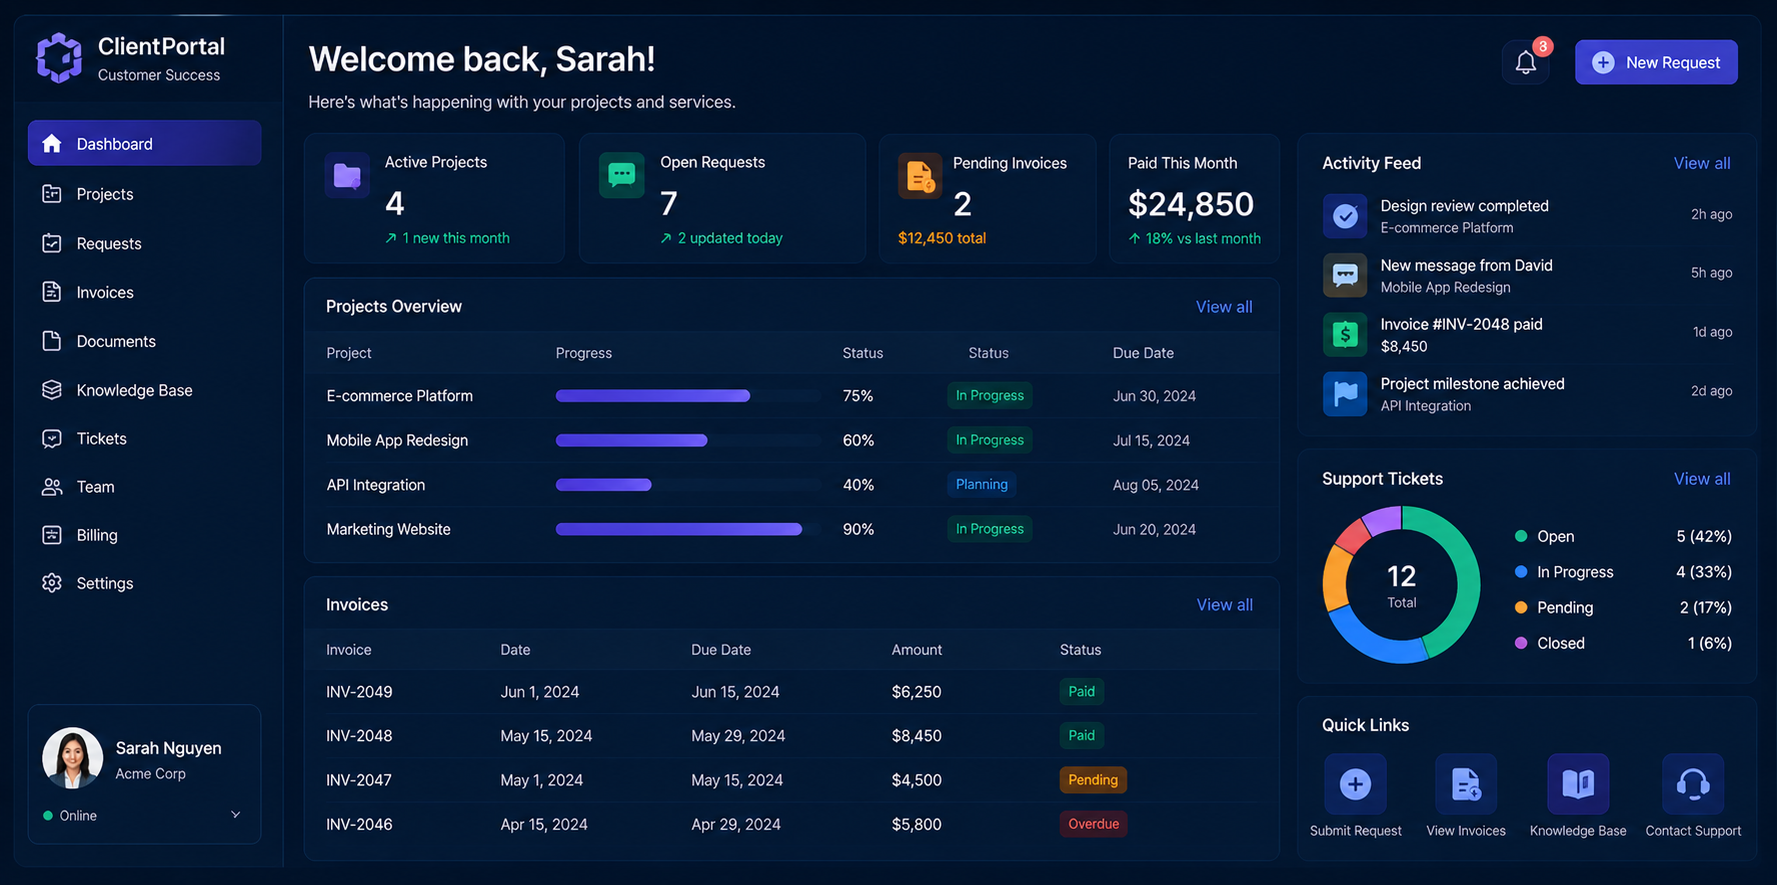Click Sarah Nguyen's profile avatar
The width and height of the screenshot is (1777, 885).
point(72,758)
